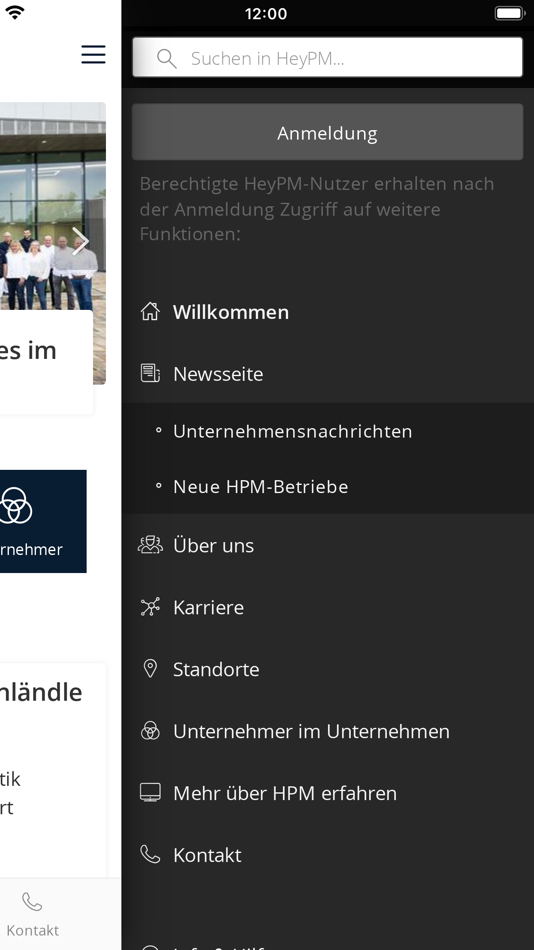Click the circles icon beside Unternehmer im Unternehmen
534x950 pixels.
tap(150, 731)
